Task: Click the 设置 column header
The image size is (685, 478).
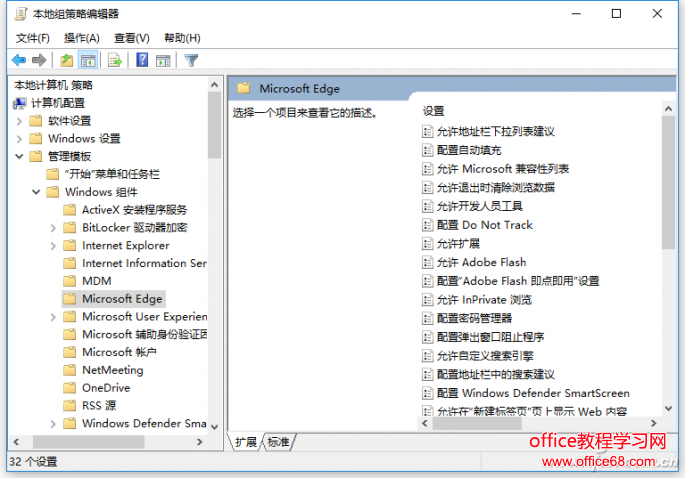Action: coord(433,111)
